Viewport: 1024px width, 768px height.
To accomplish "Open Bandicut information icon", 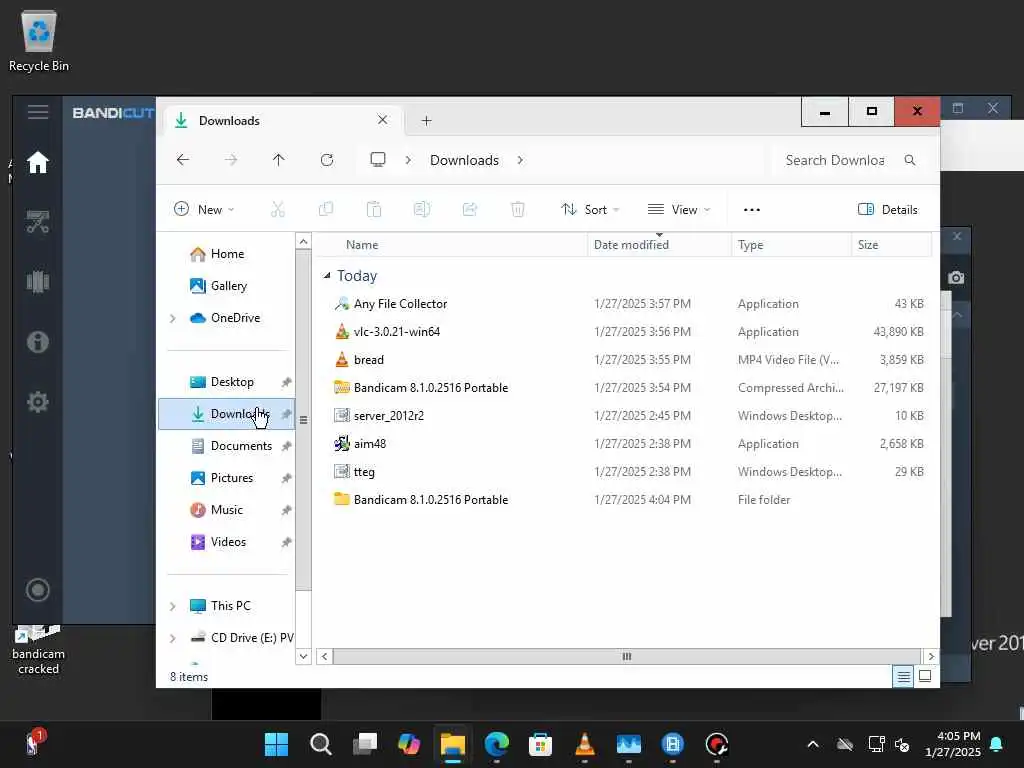I will 38,342.
